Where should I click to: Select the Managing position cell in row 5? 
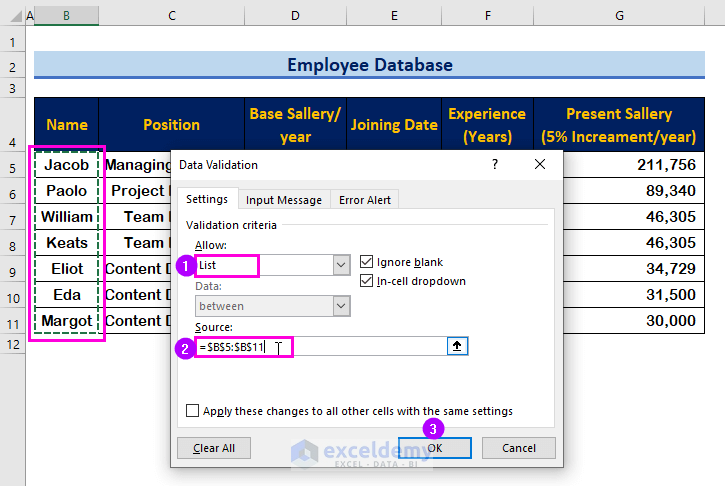[135, 165]
